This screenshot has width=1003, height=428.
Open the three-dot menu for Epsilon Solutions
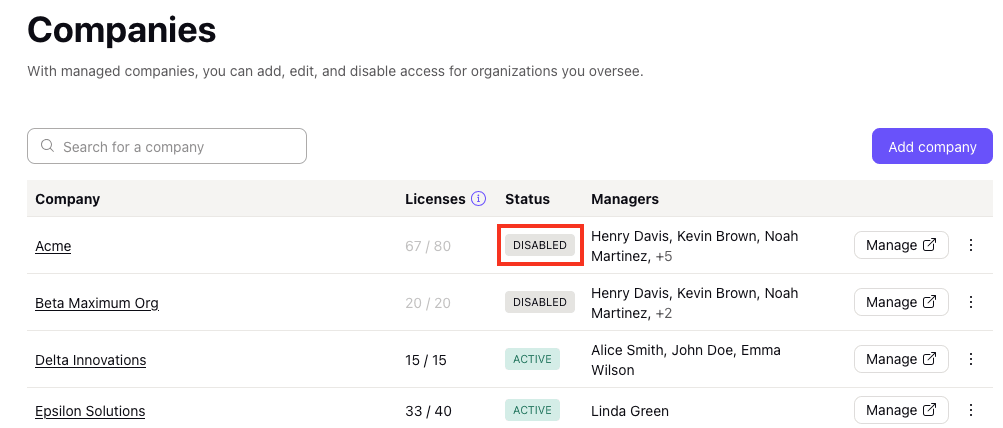[970, 410]
